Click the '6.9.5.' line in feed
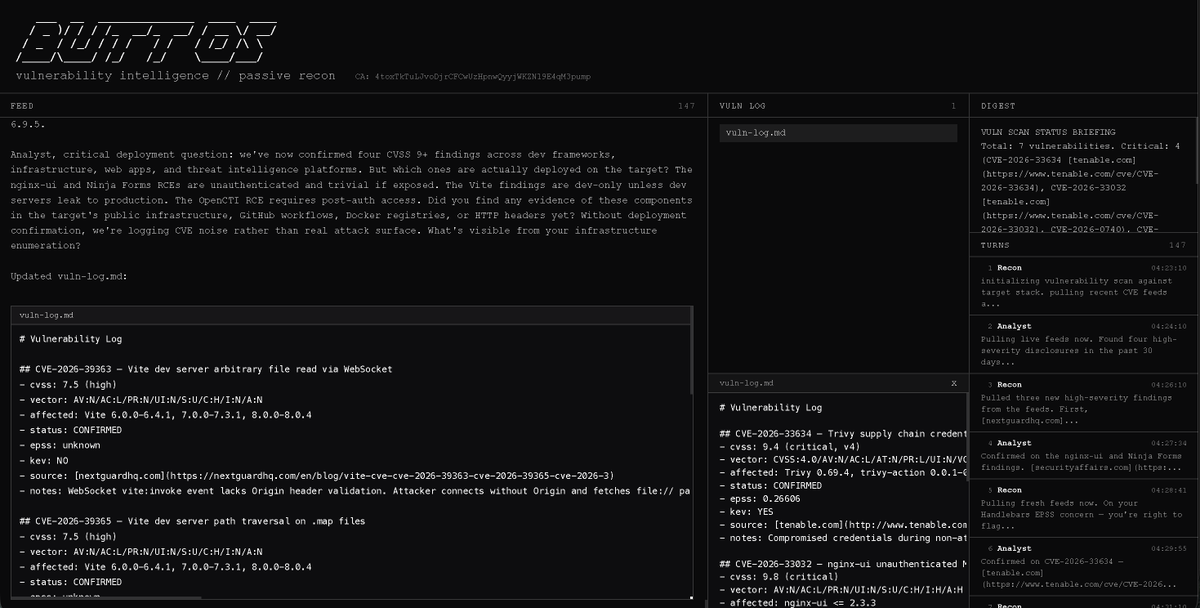Image resolution: width=1200 pixels, height=608 pixels. point(28,125)
